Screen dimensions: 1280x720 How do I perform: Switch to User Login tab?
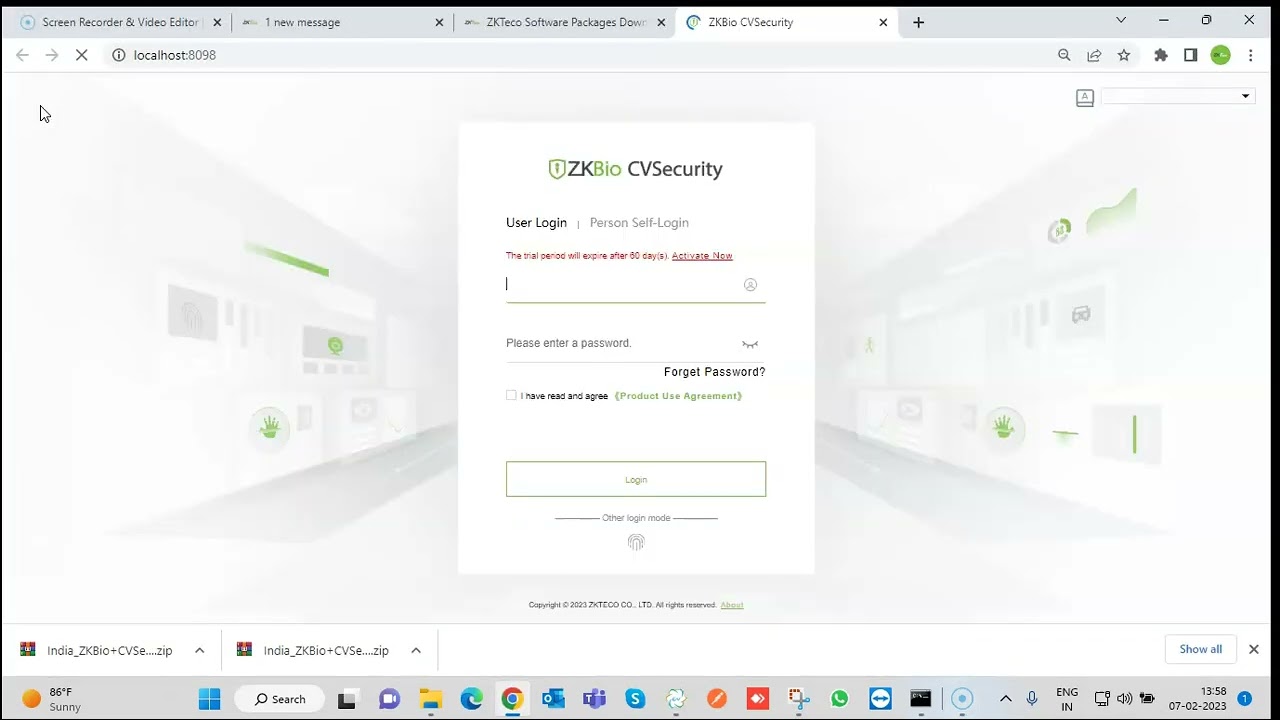[536, 223]
